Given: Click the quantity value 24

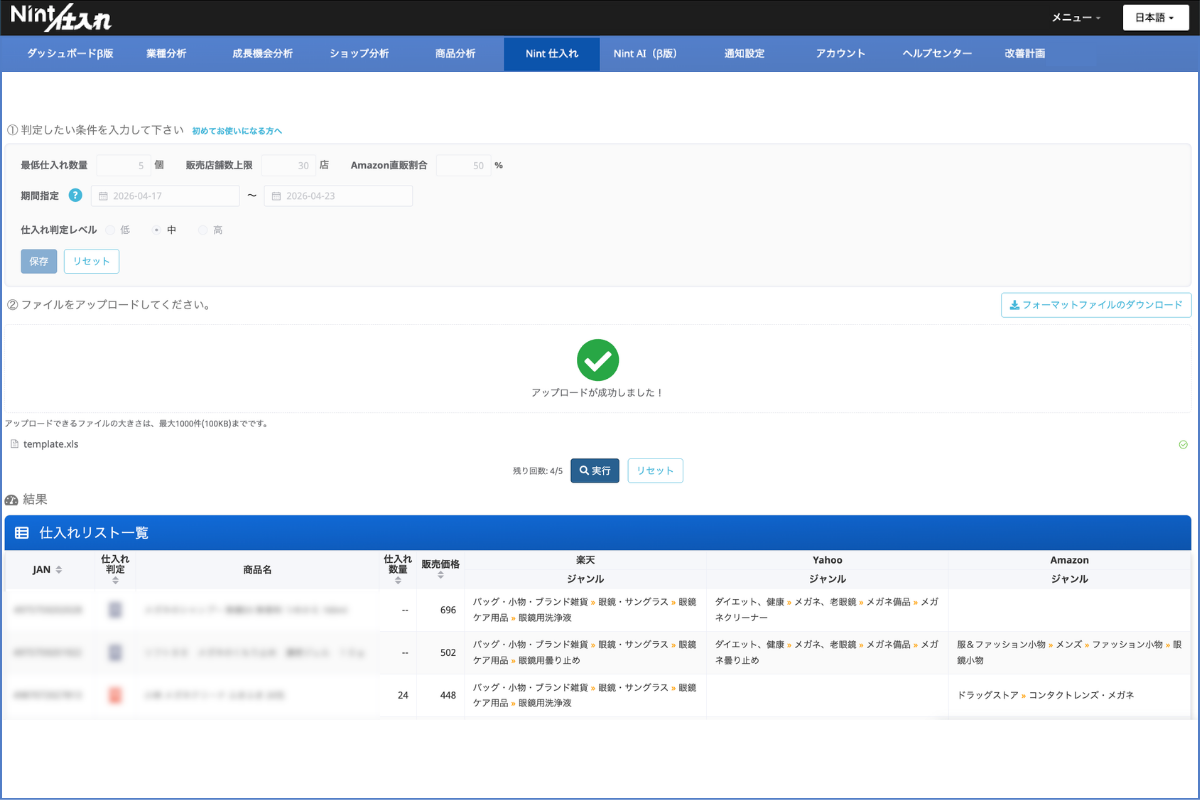Looking at the screenshot, I should 402,695.
